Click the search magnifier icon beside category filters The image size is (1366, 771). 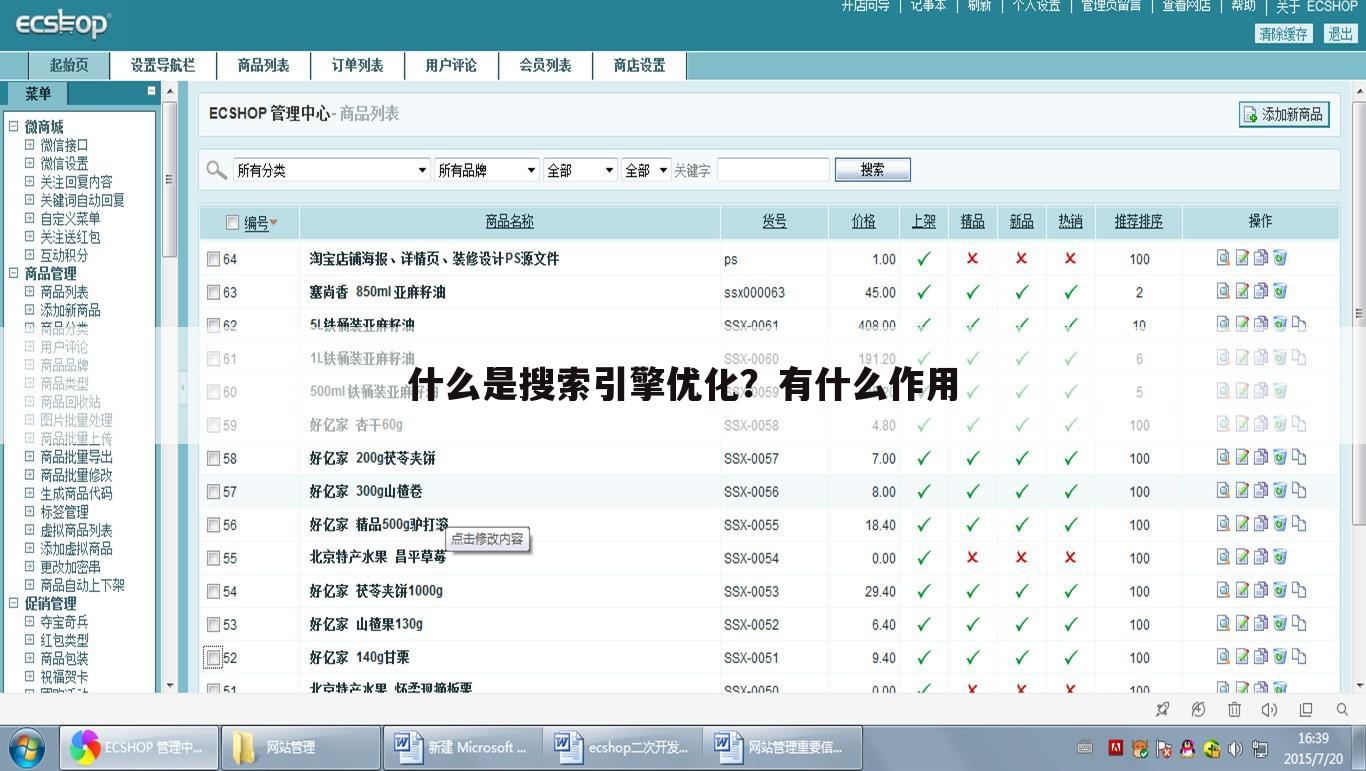click(x=216, y=169)
